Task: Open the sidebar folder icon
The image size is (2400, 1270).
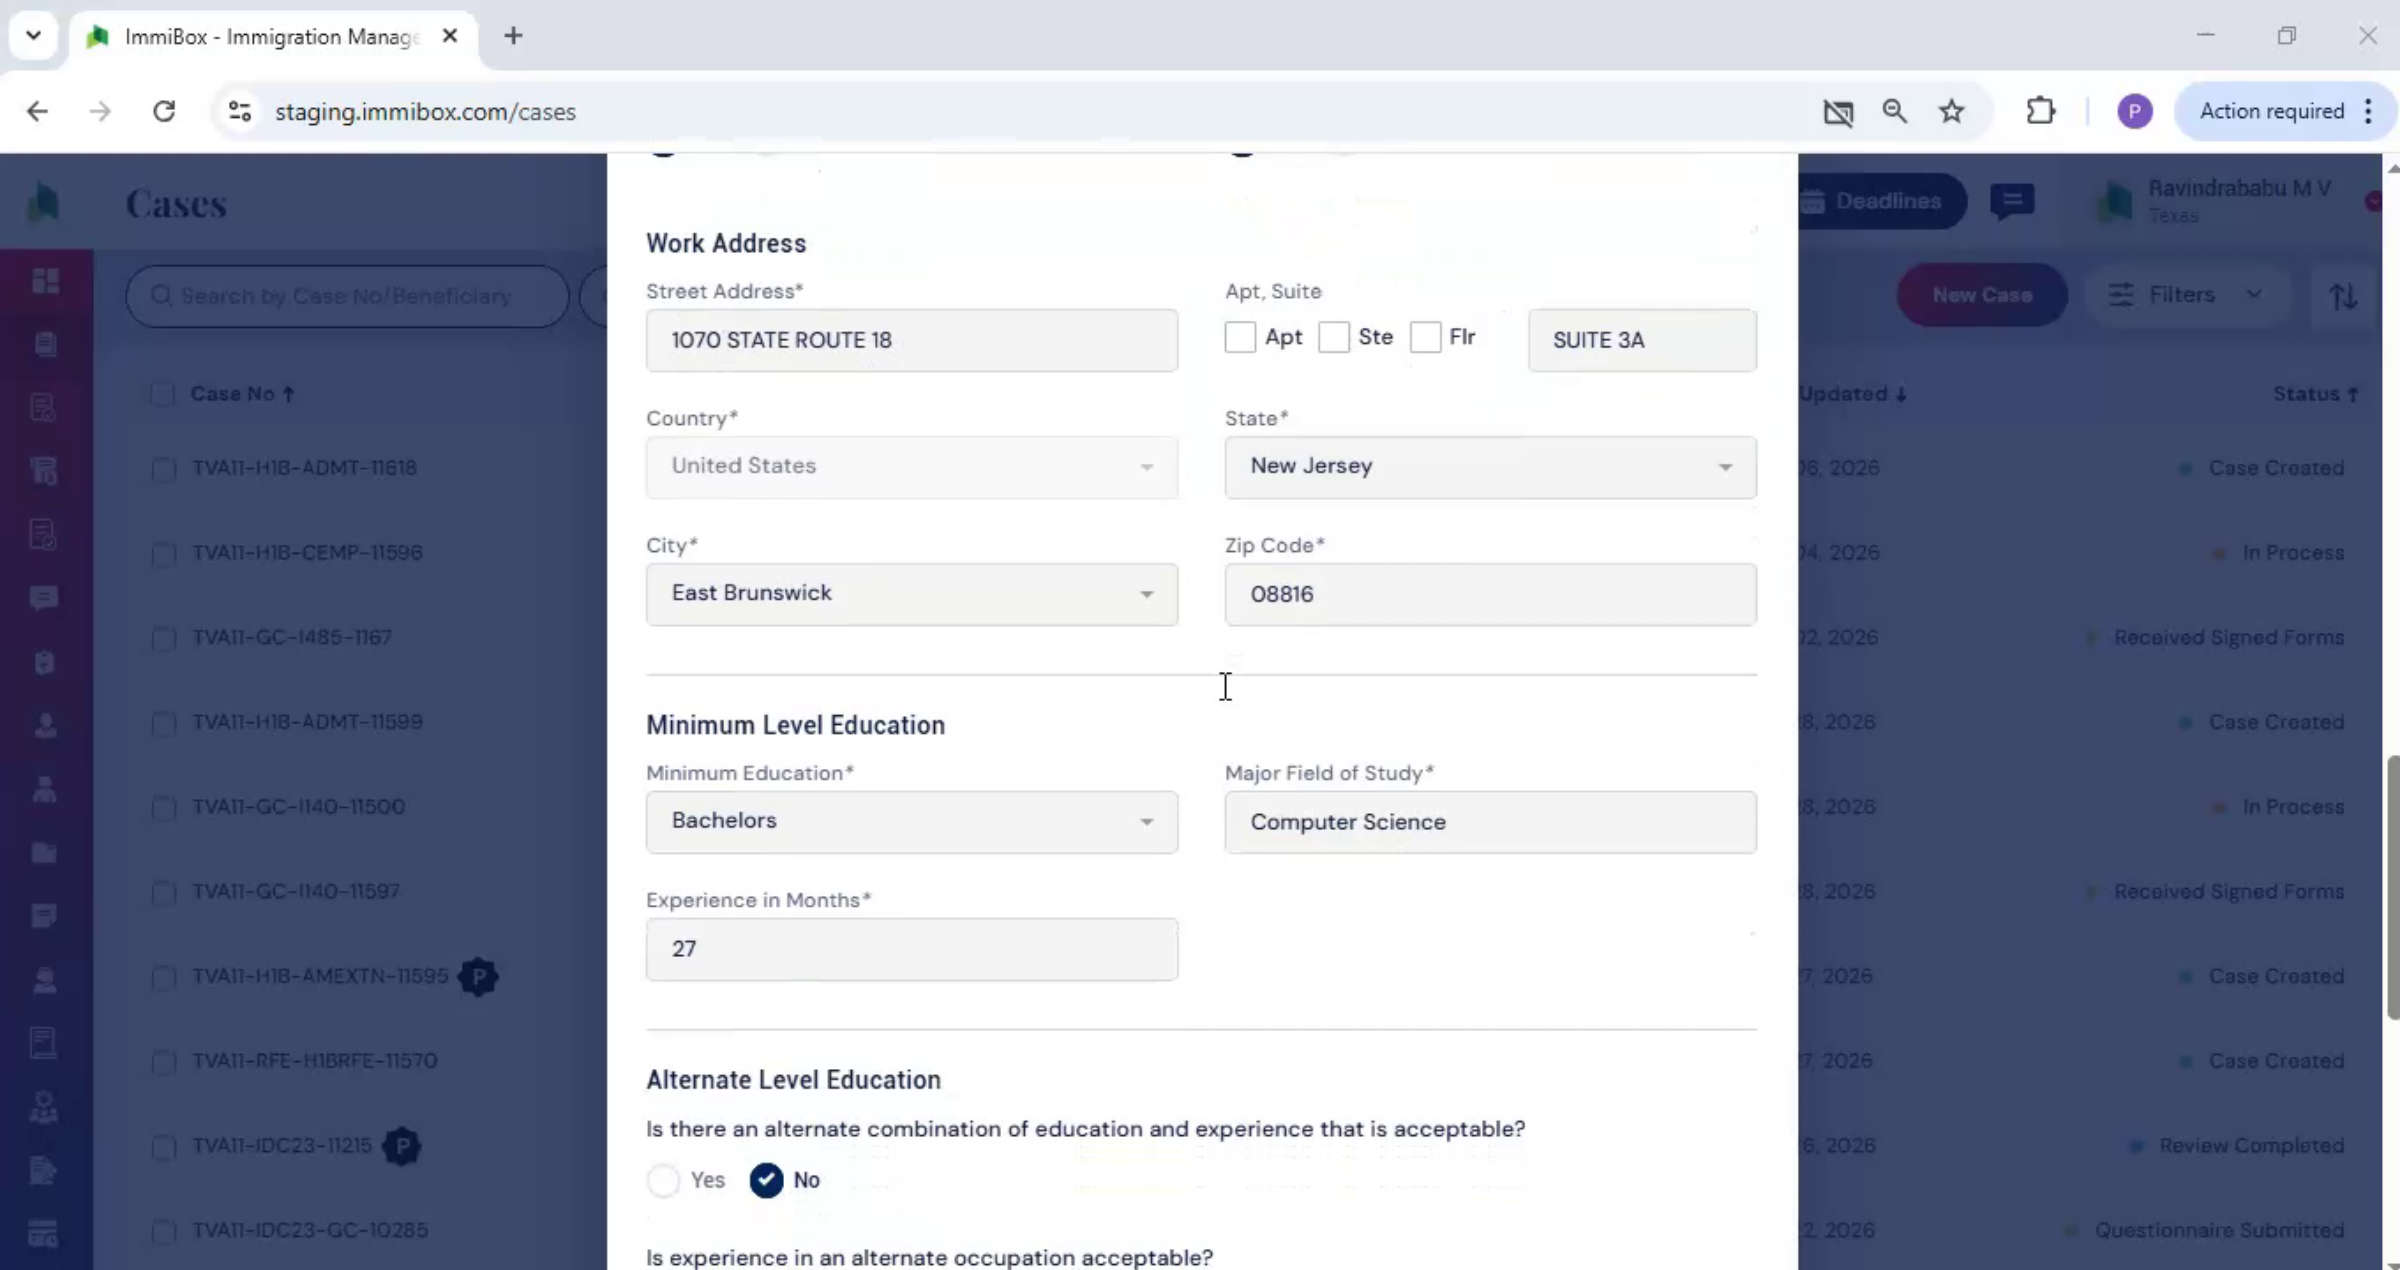Action: tap(44, 852)
